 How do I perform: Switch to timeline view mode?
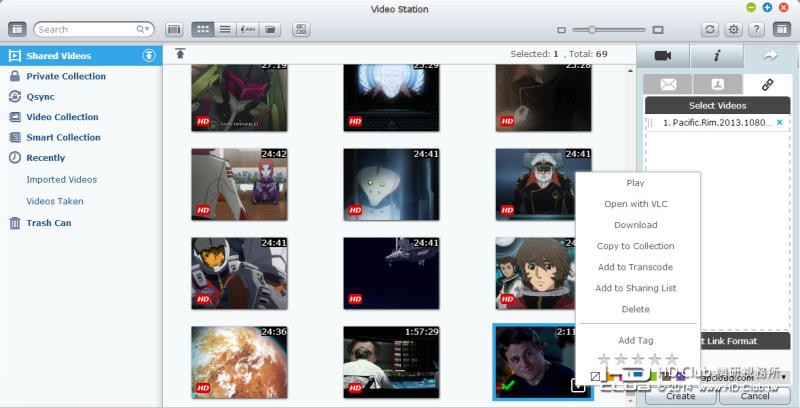coord(248,30)
